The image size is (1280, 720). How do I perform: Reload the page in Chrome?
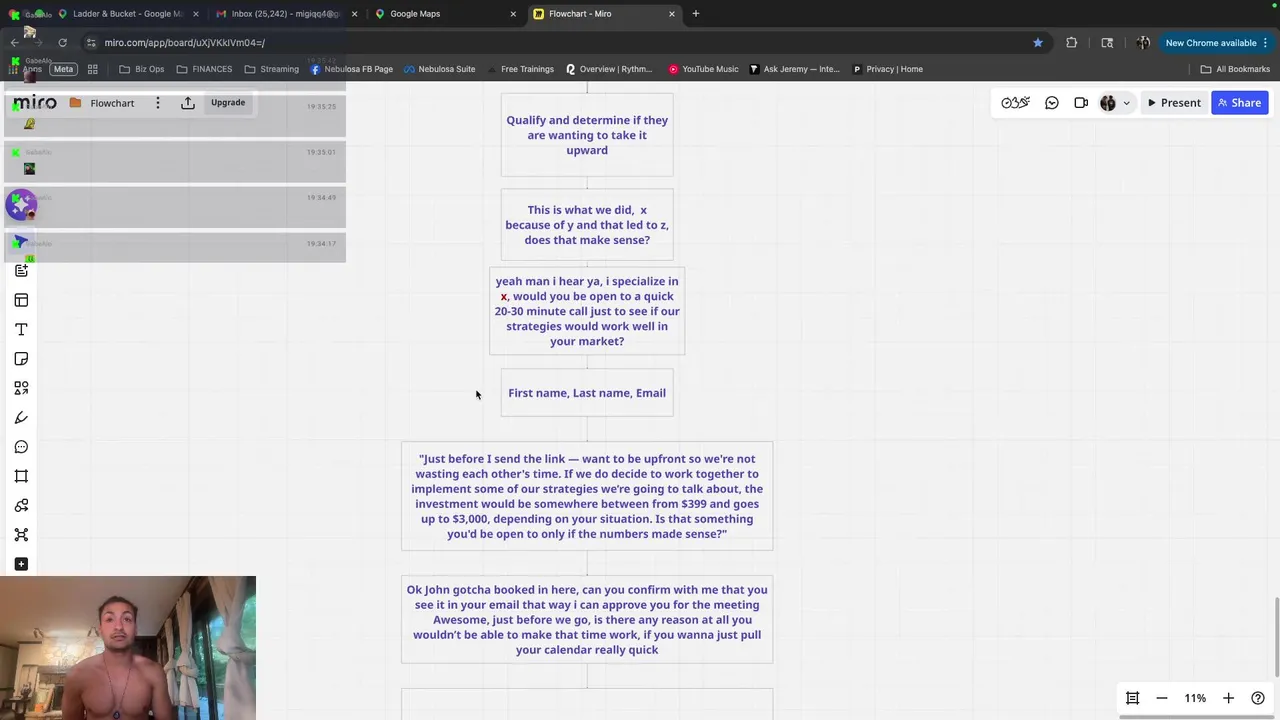point(62,43)
